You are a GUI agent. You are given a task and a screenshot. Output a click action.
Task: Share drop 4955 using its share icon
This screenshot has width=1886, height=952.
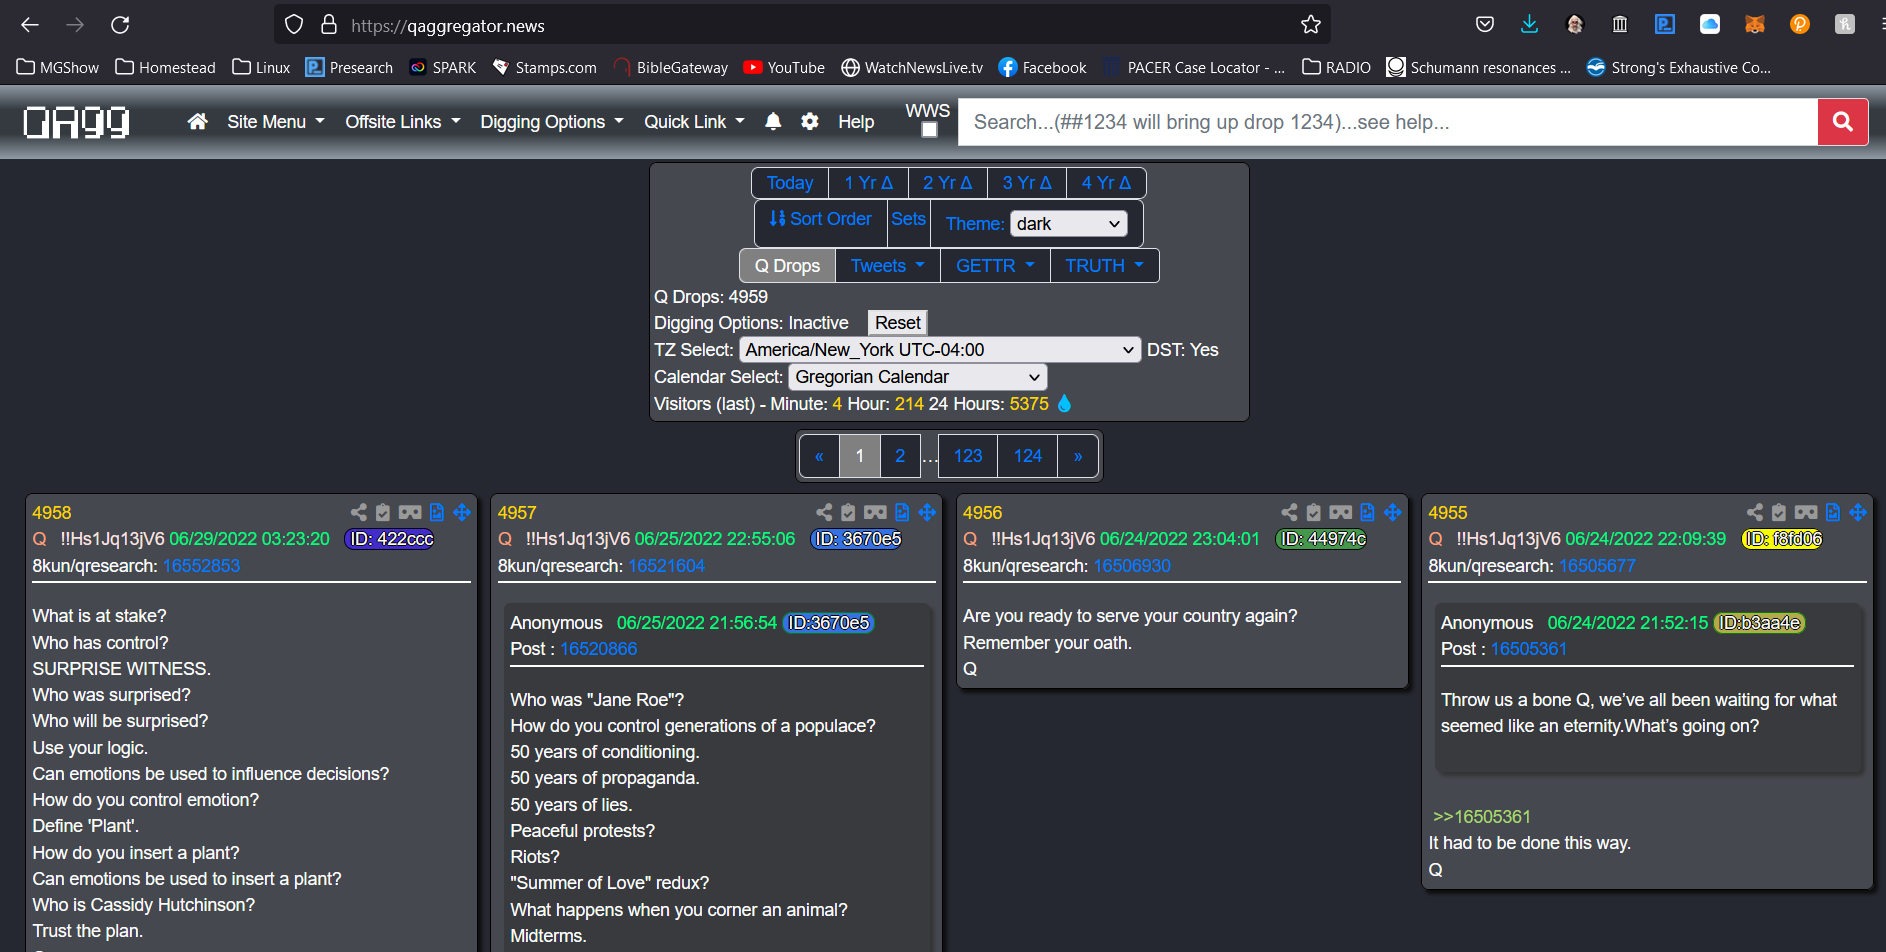1755,512
